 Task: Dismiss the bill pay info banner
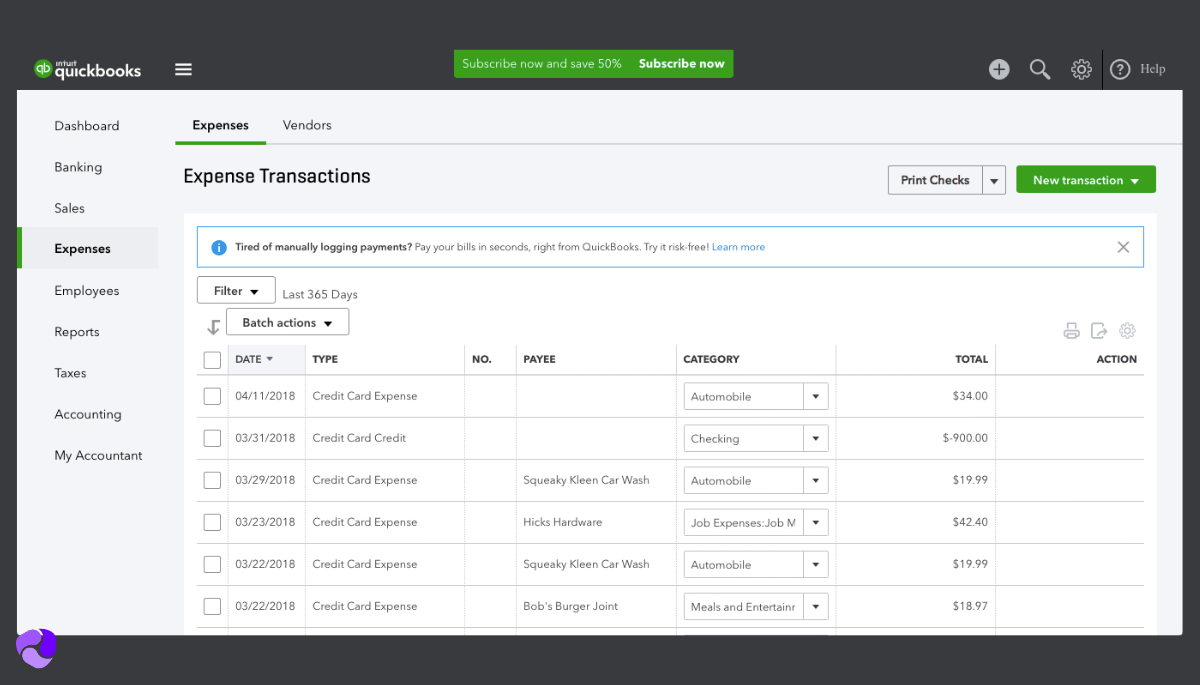[1123, 247]
